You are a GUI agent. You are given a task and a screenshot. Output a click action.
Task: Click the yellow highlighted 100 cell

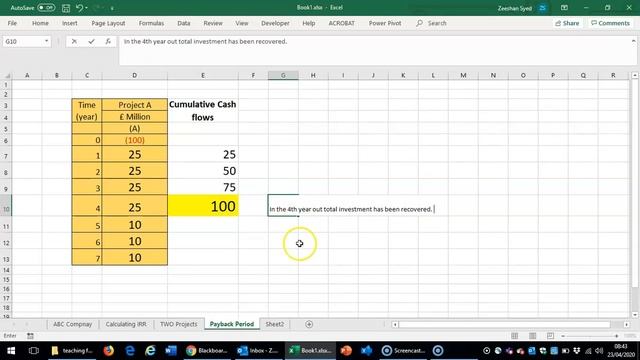203,206
